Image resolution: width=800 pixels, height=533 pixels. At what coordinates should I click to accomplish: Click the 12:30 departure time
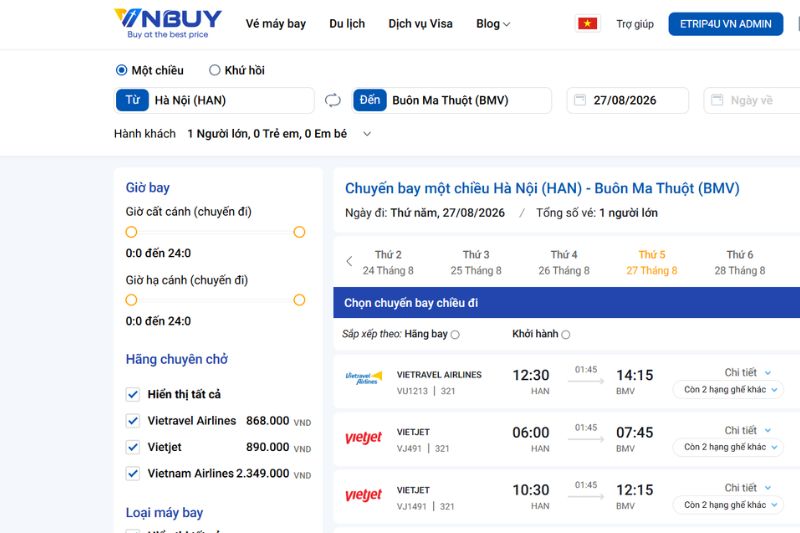tap(531, 375)
